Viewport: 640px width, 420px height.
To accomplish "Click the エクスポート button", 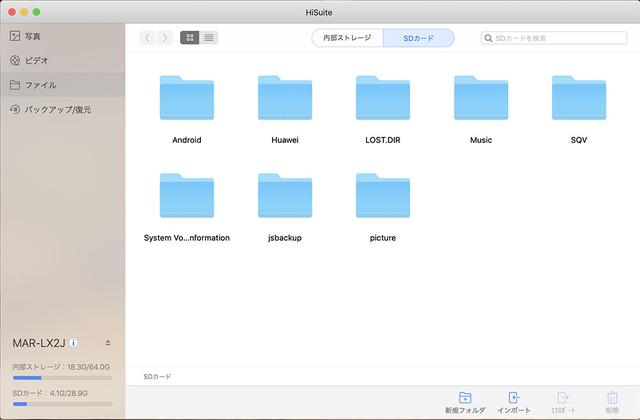I will click(563, 402).
